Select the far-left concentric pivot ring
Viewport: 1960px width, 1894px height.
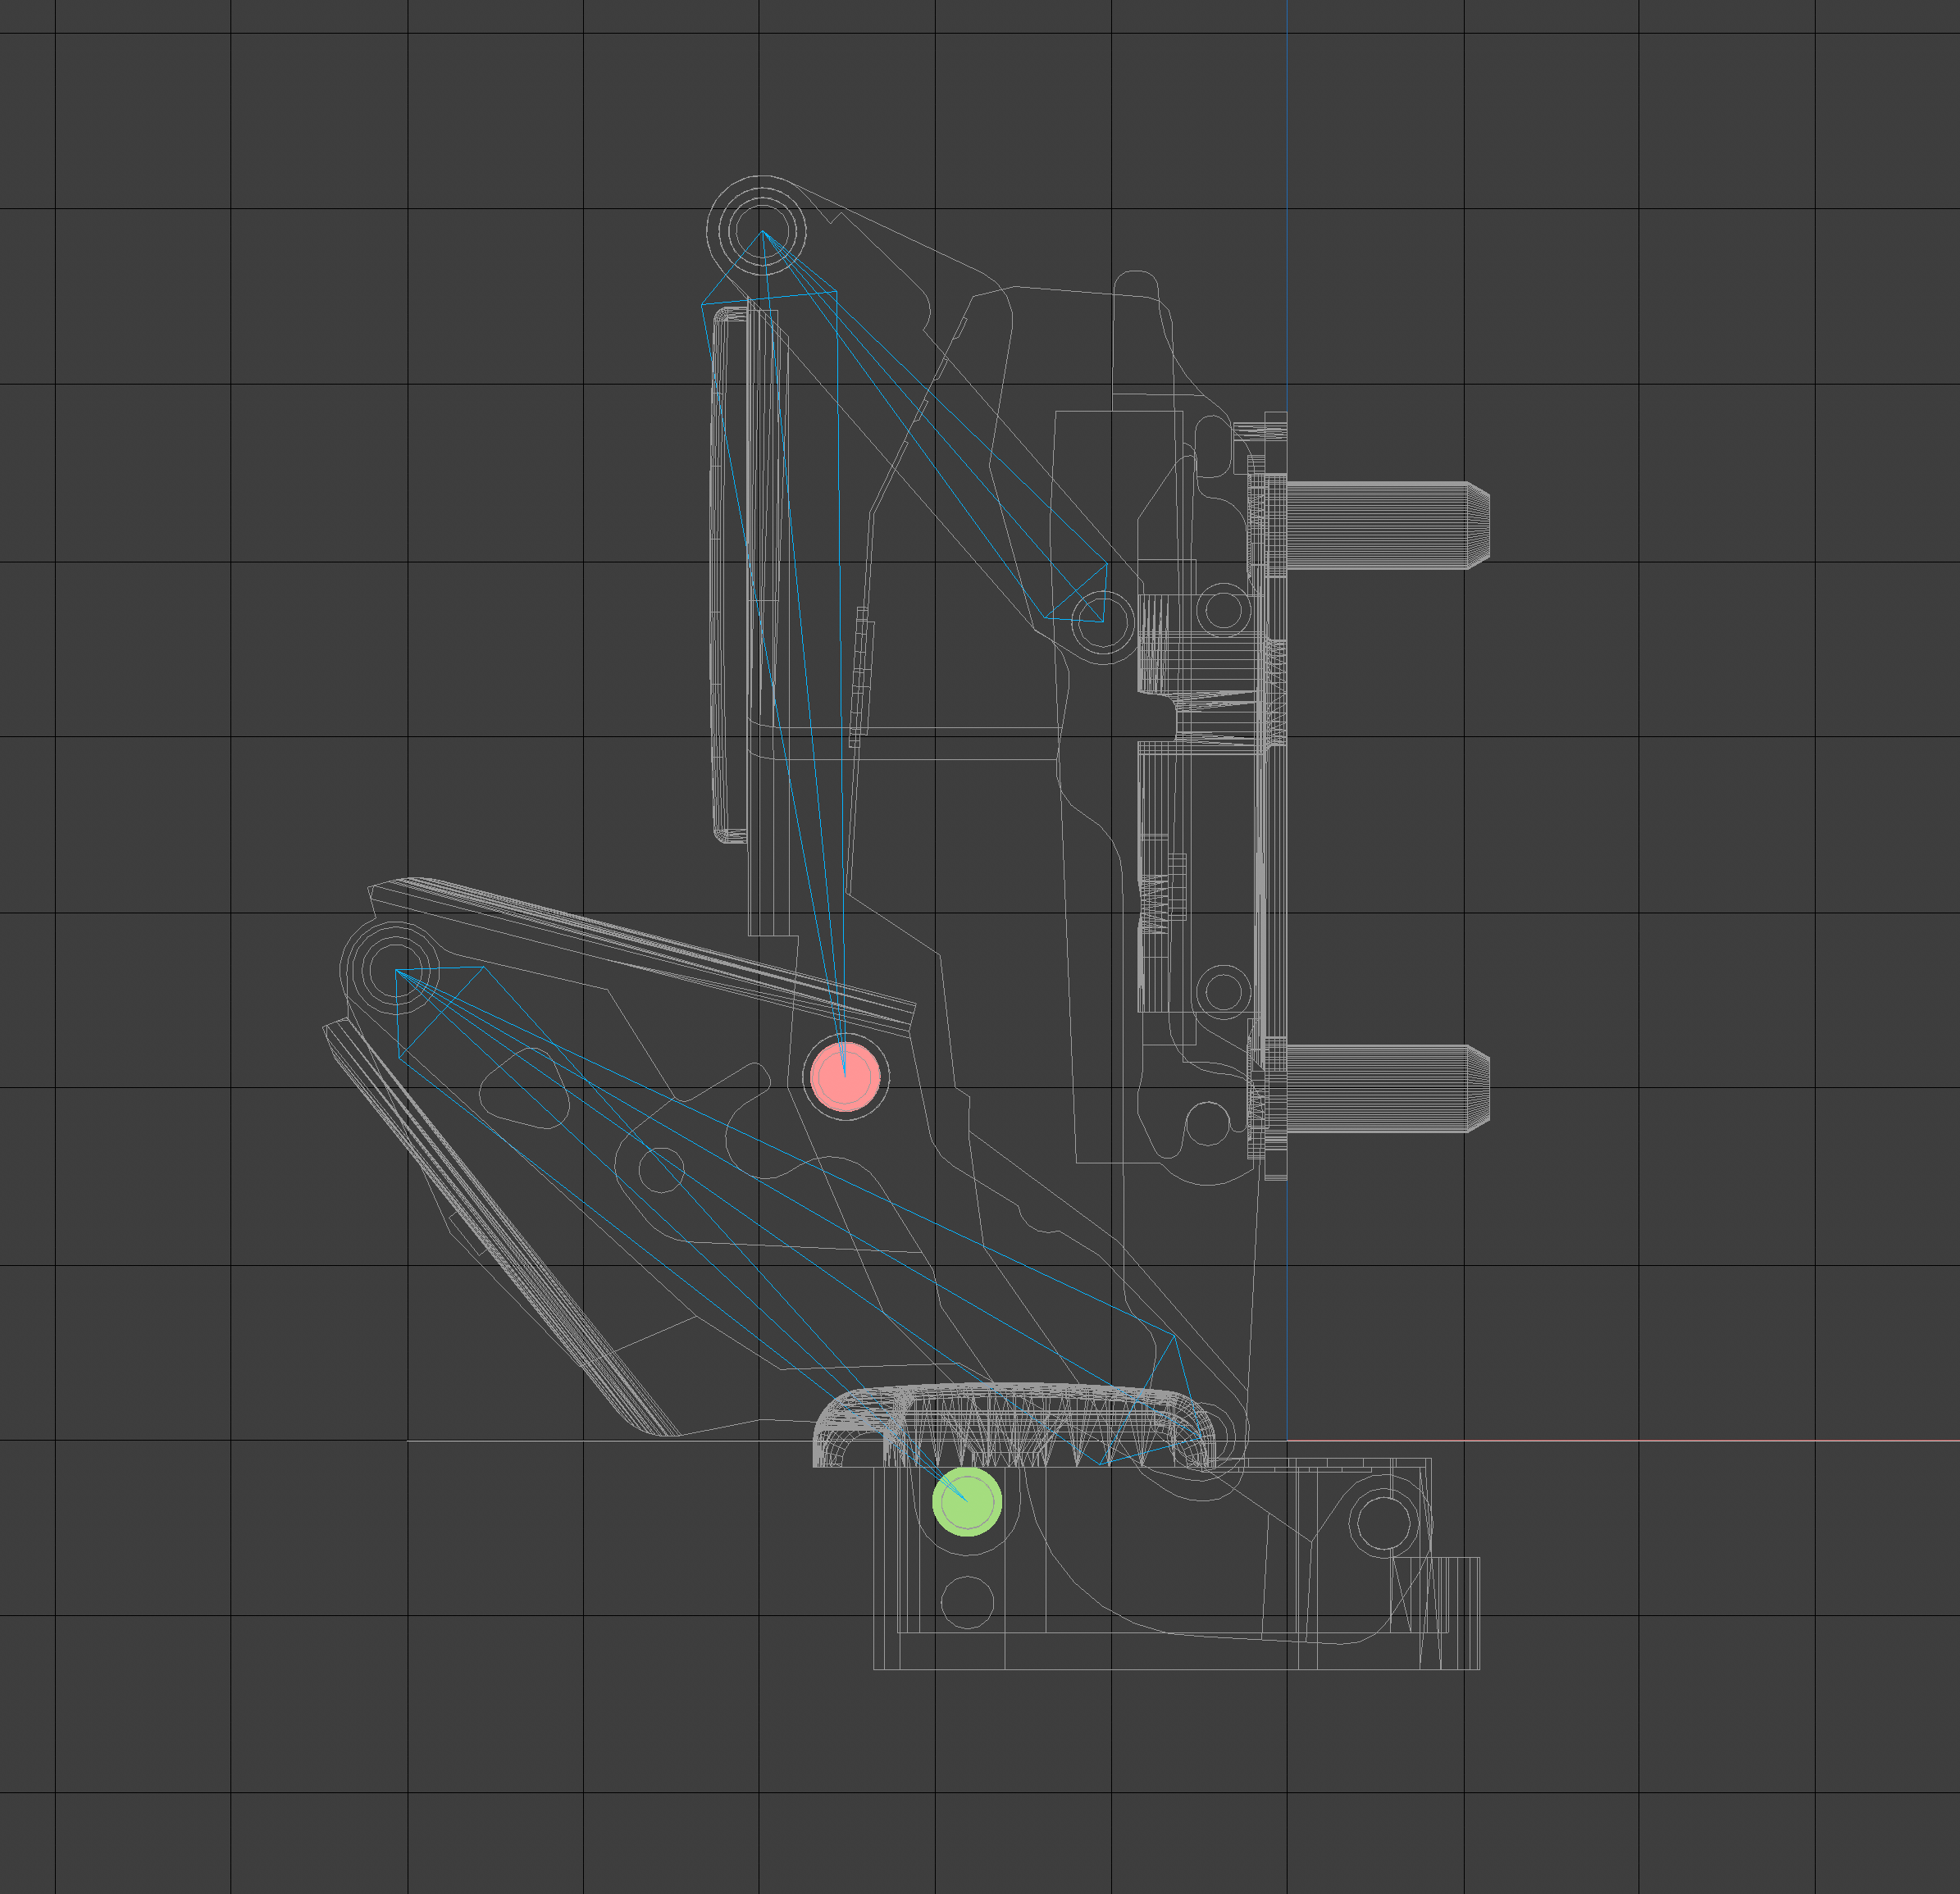396,969
